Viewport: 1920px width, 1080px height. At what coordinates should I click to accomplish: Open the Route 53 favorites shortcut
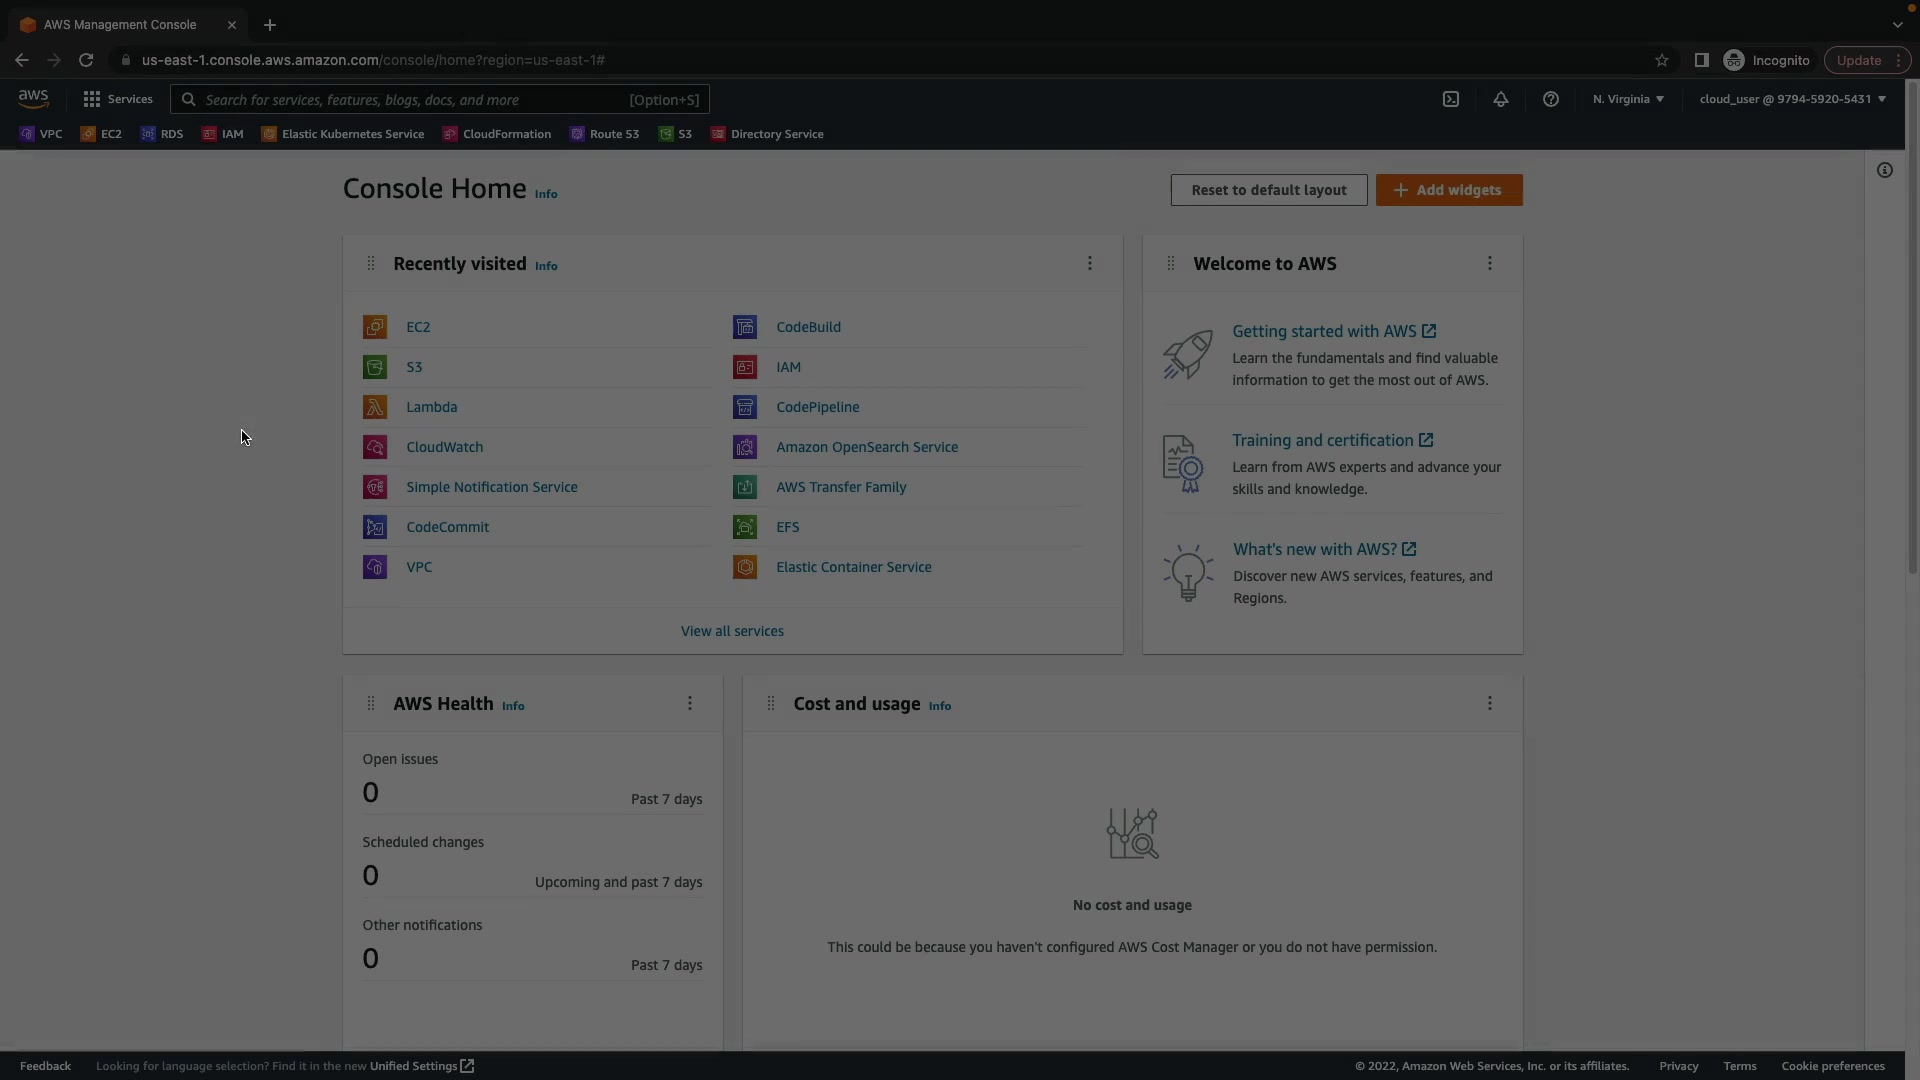[604, 134]
